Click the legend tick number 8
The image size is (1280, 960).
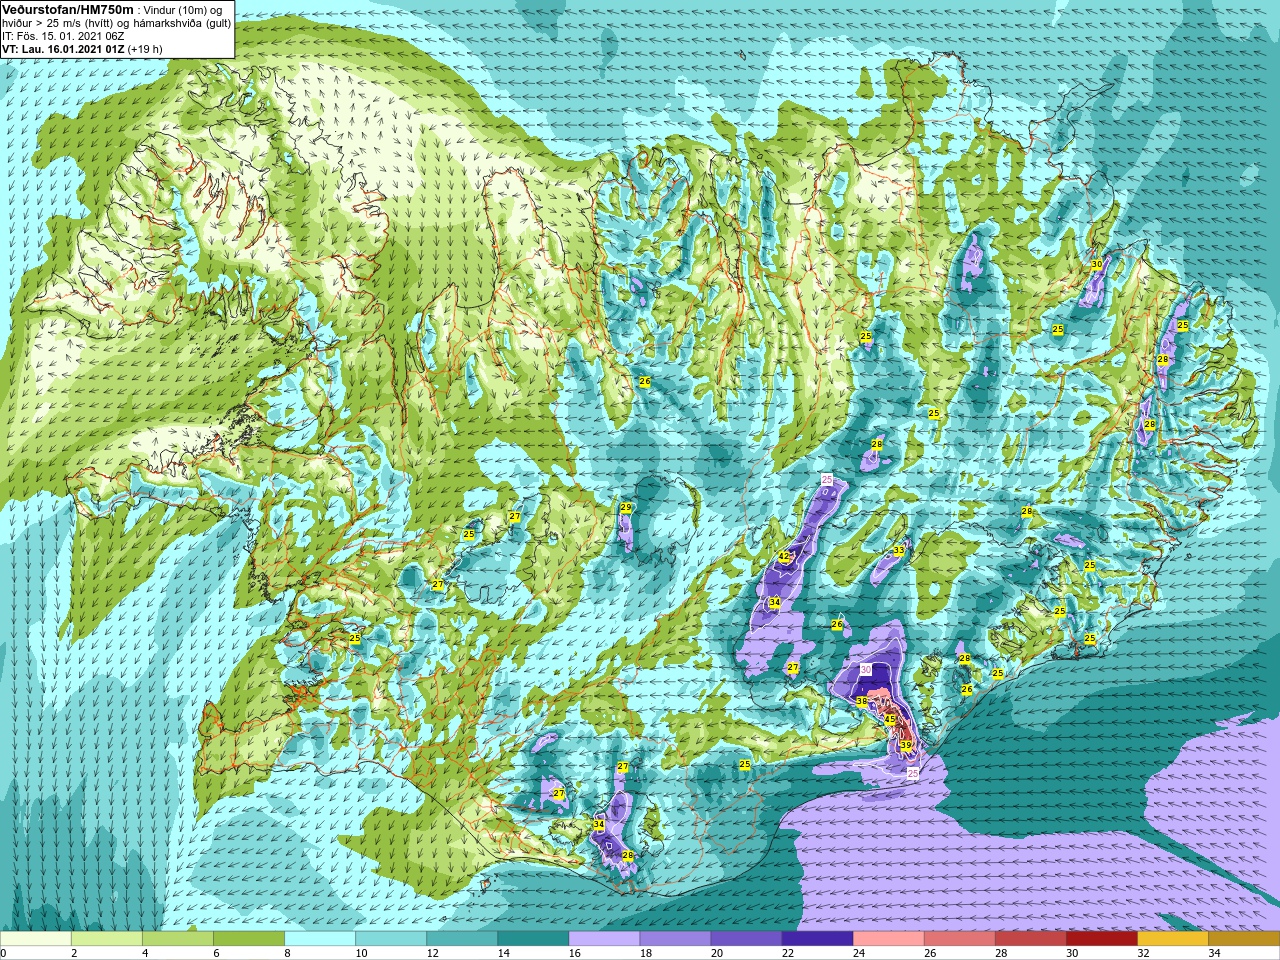click(x=287, y=953)
